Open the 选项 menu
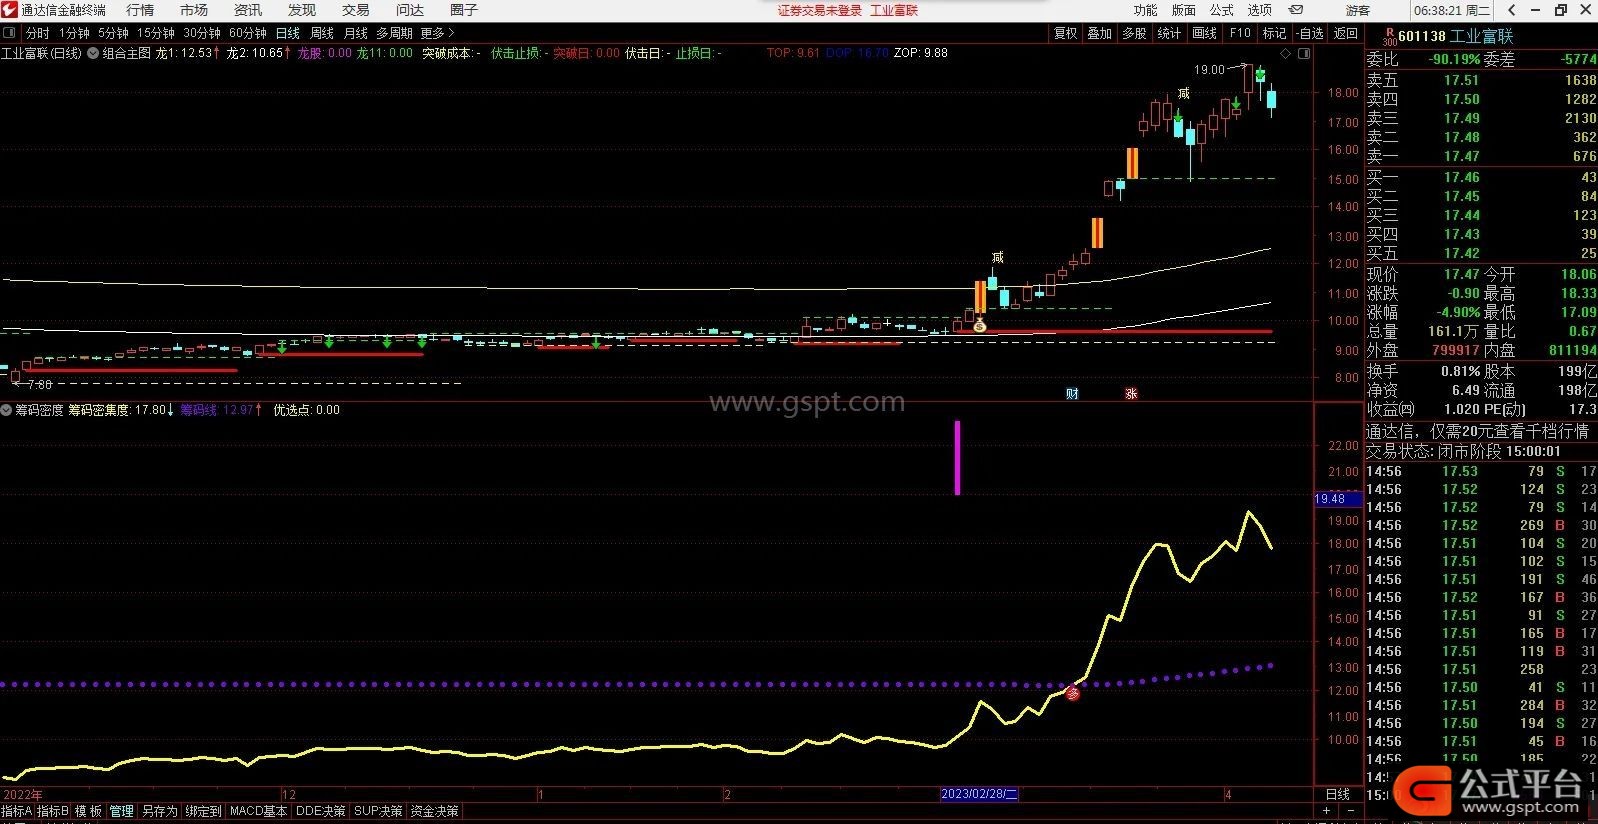Image resolution: width=1598 pixels, height=824 pixels. point(1260,10)
